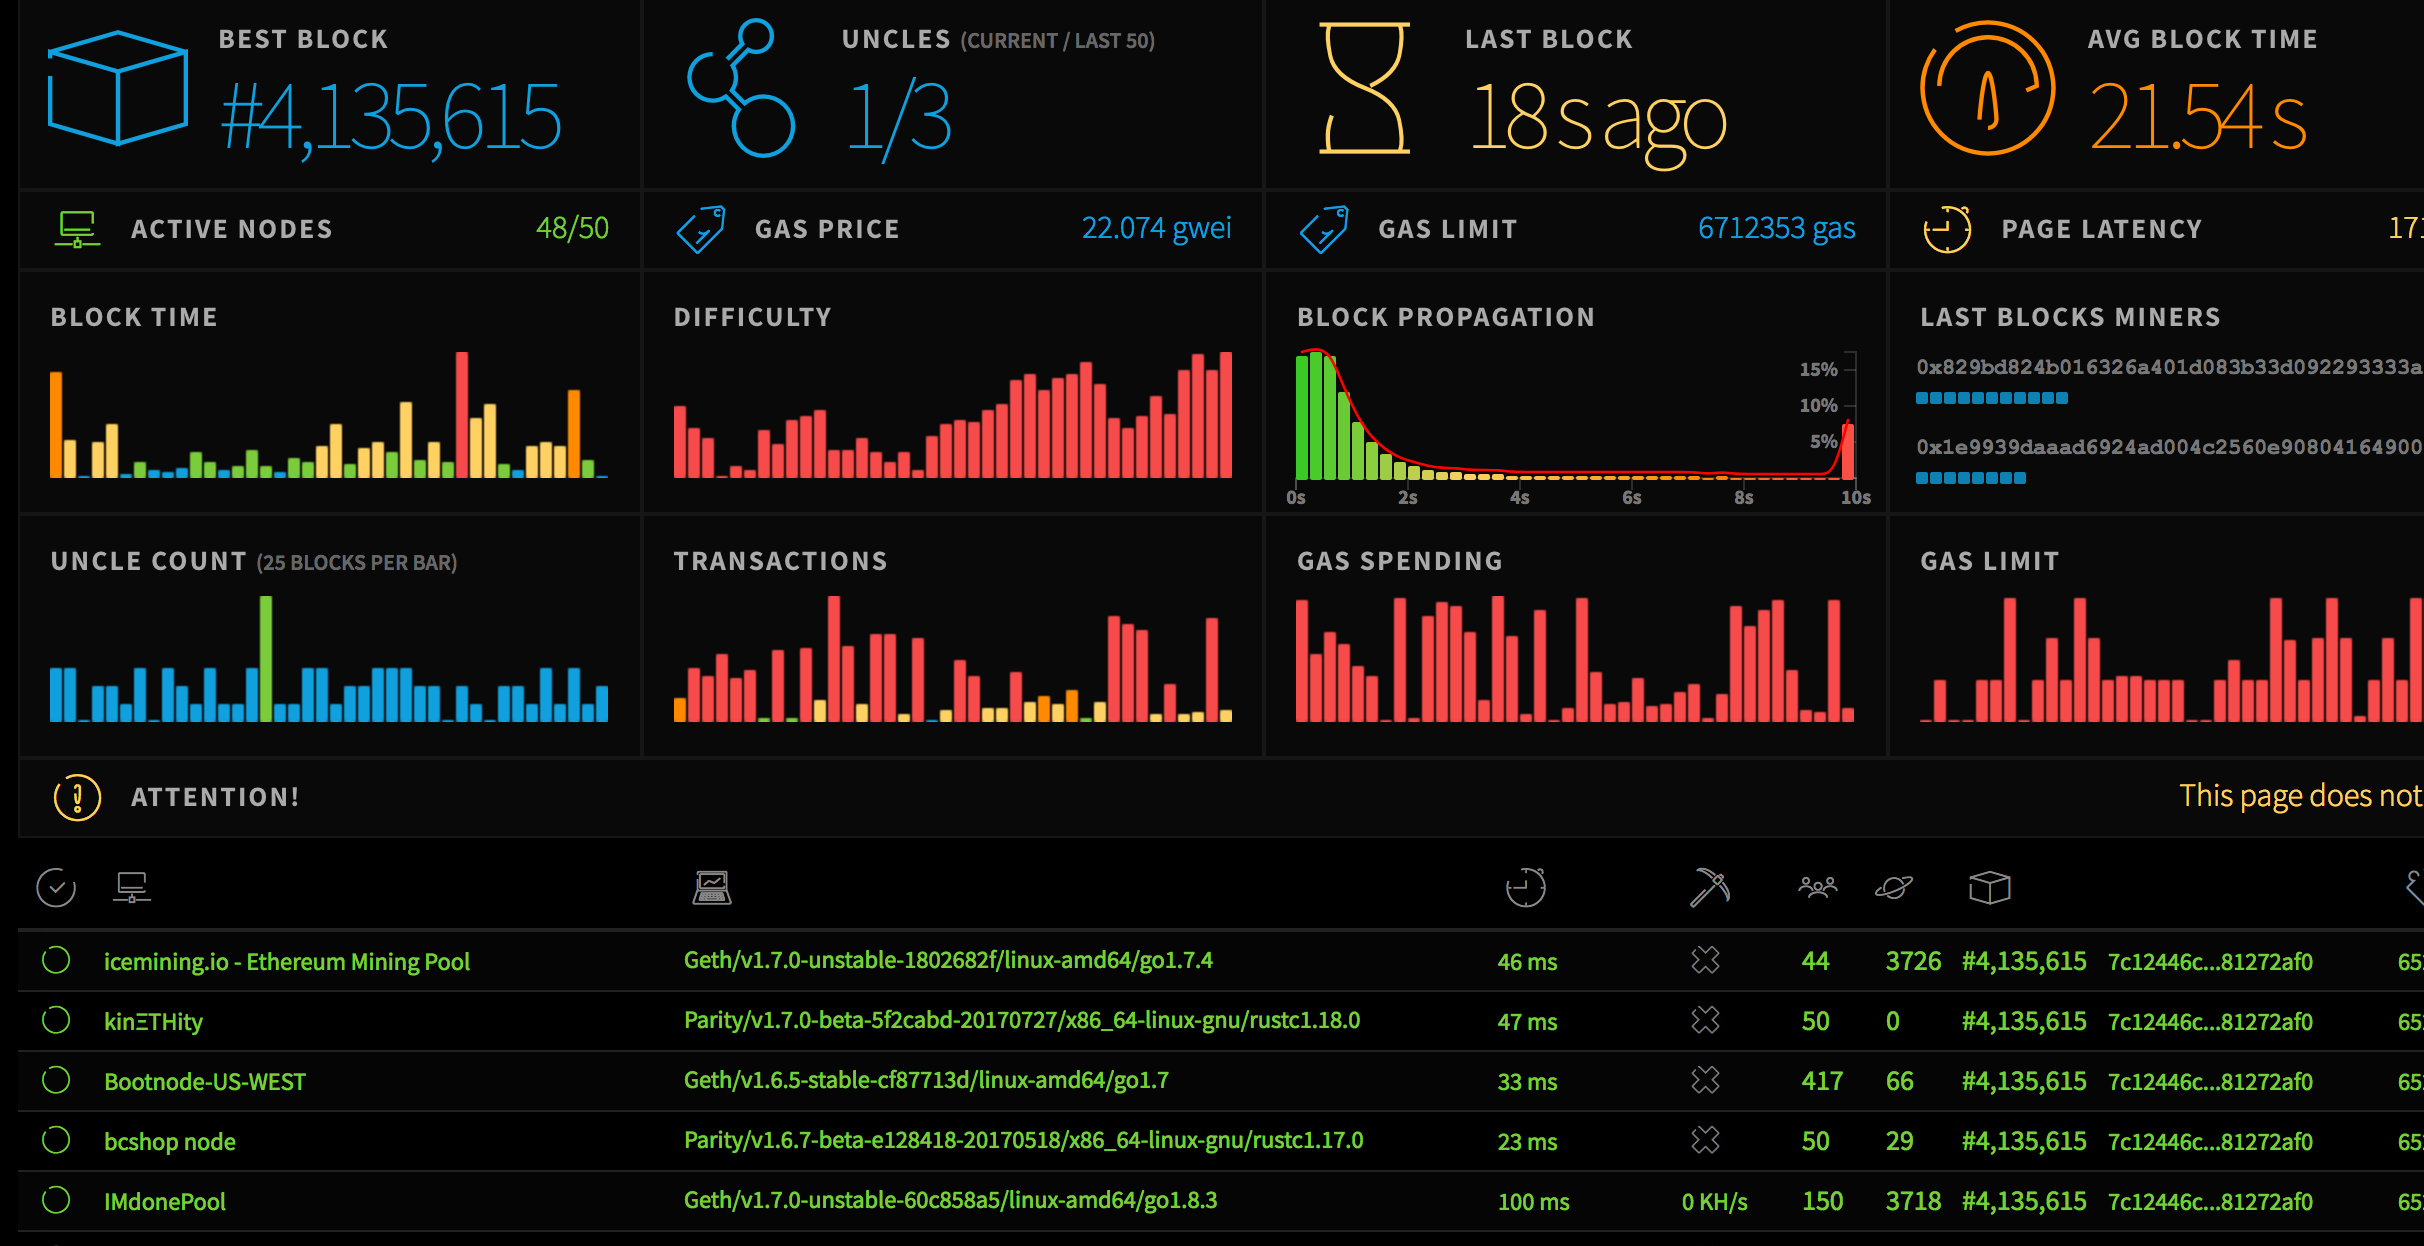The width and height of the screenshot is (2424, 1246).
Task: Click the active nodes count 48/50
Action: pos(572,228)
